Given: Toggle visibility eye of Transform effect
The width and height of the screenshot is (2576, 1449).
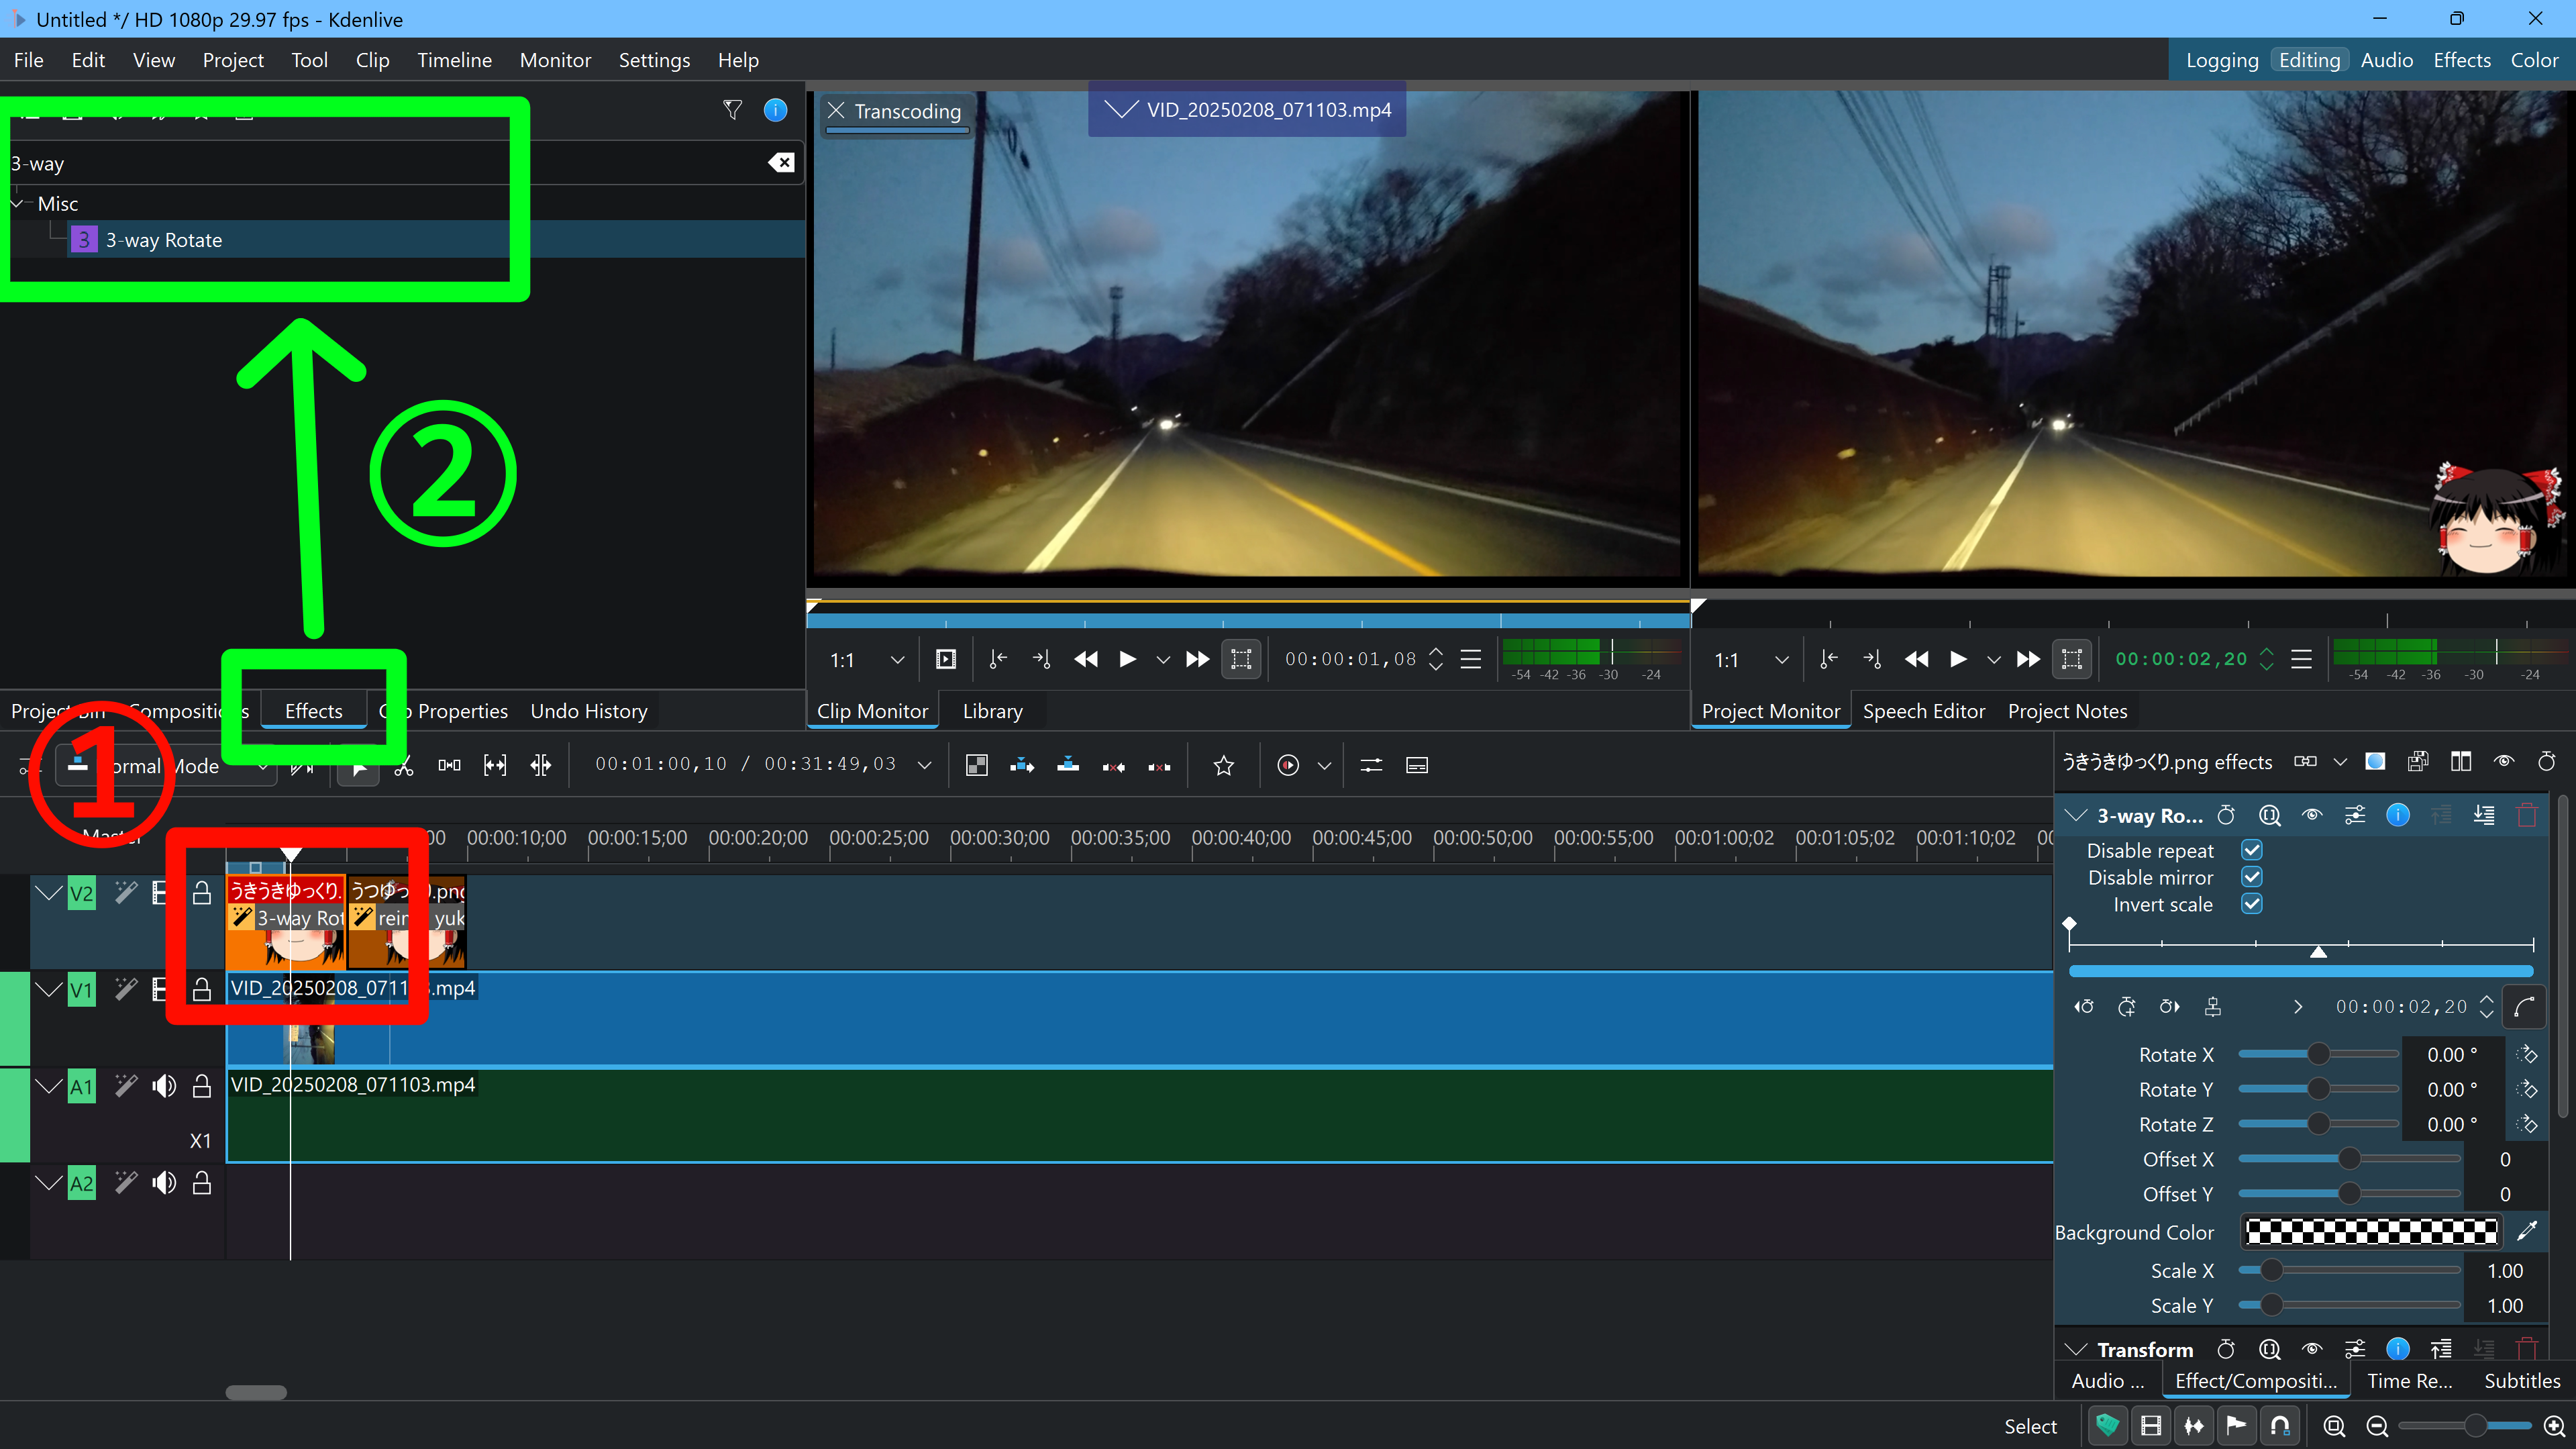Looking at the screenshot, I should [2312, 1349].
